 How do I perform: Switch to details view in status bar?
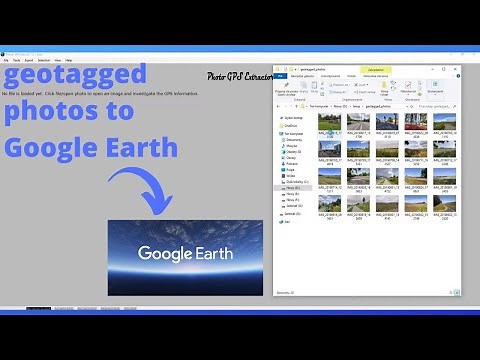(451, 293)
